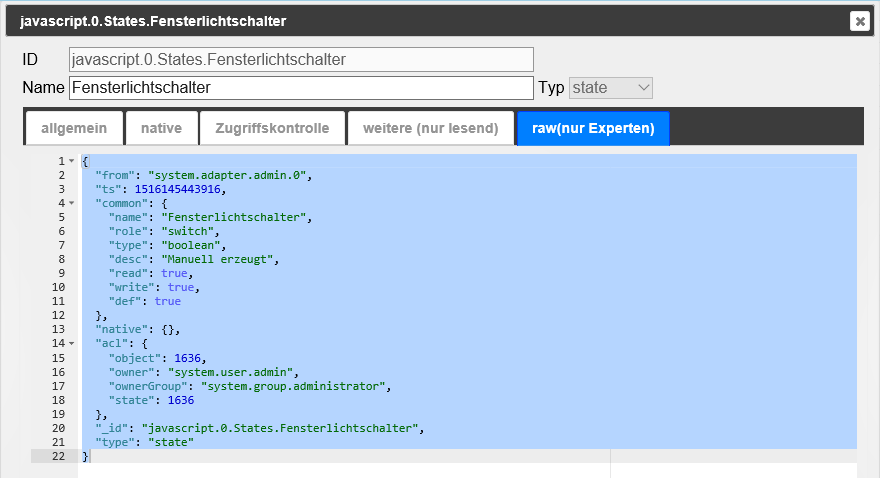Select the raw(nur Experten) tab
The image size is (880, 478).
coord(593,128)
